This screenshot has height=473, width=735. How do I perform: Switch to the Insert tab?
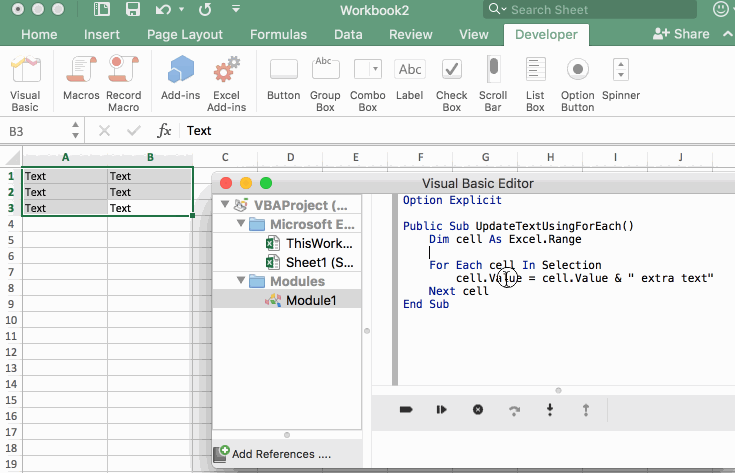102,34
